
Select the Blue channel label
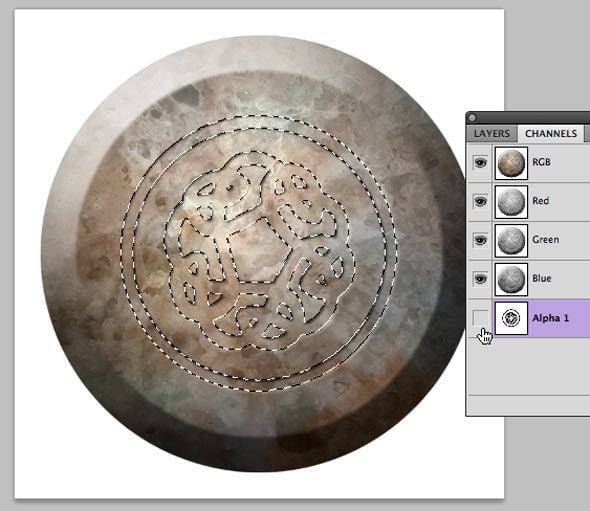(x=542, y=278)
